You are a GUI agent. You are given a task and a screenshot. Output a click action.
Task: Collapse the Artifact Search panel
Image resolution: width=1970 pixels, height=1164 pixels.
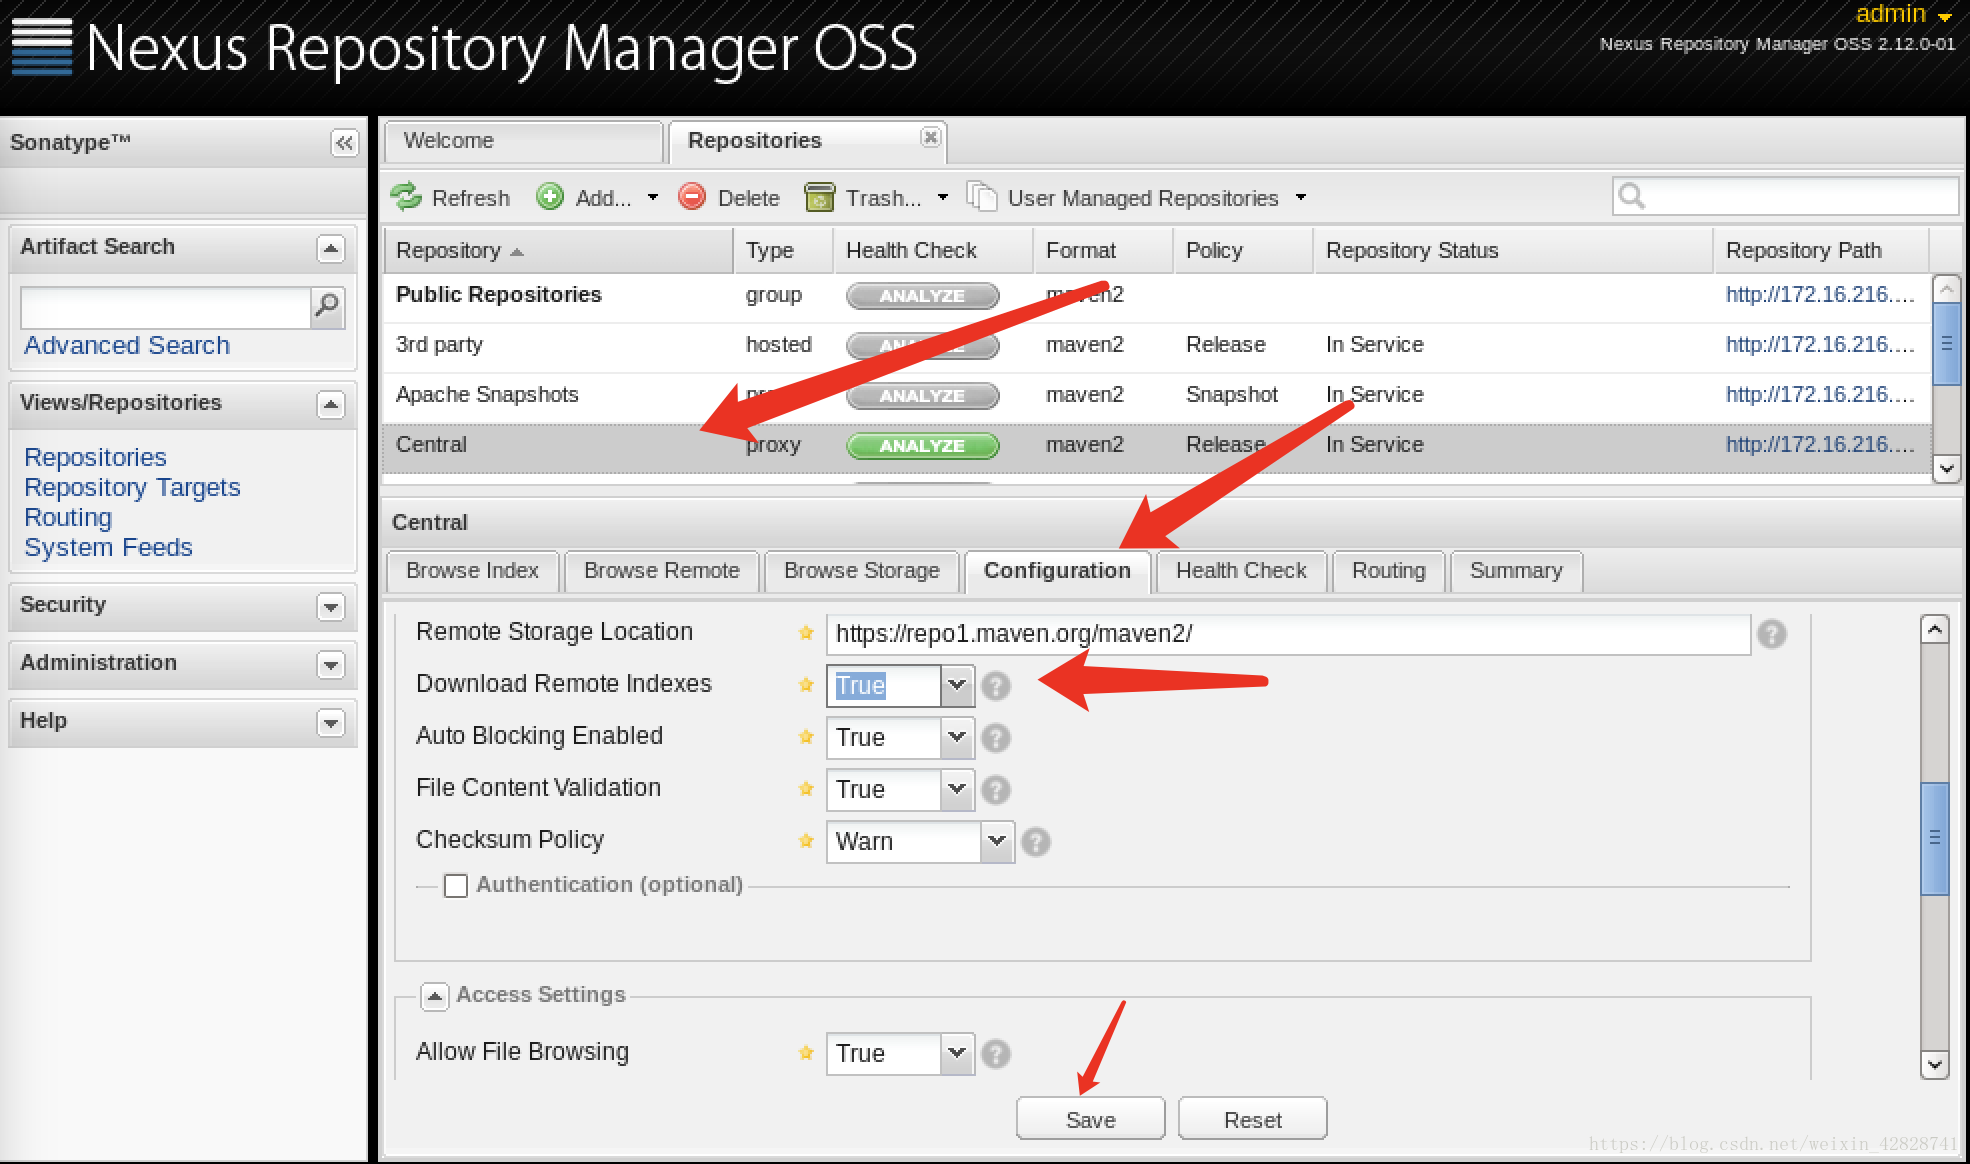331,248
